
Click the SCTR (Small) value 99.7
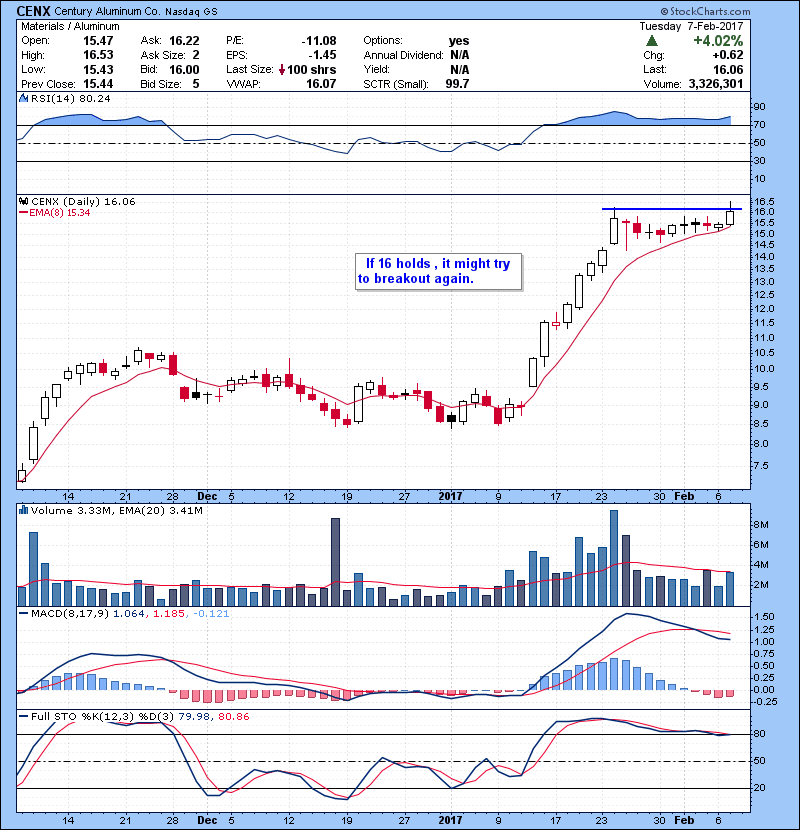pos(456,84)
